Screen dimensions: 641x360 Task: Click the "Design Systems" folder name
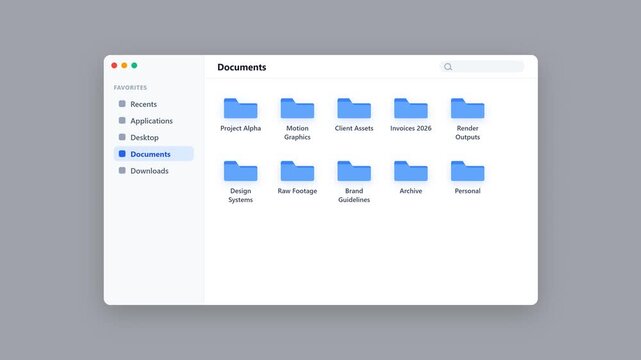point(240,195)
